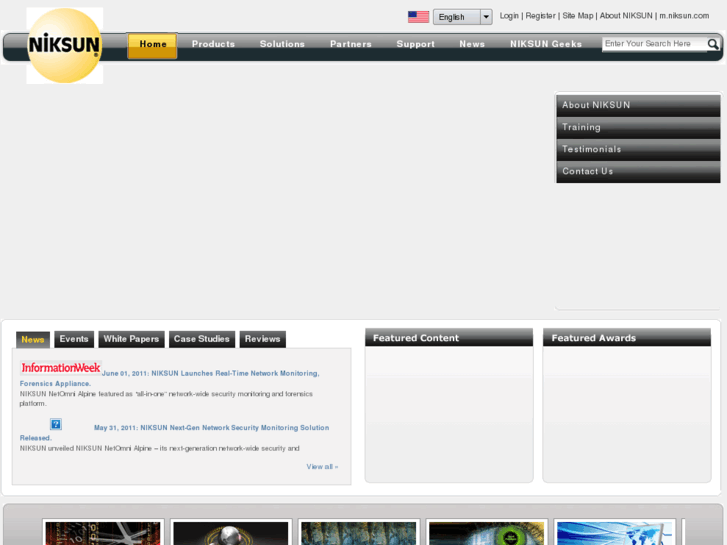Image resolution: width=727 pixels, height=545 pixels.
Task: Click the About NIKSUN top link
Action: pyautogui.click(x=626, y=16)
